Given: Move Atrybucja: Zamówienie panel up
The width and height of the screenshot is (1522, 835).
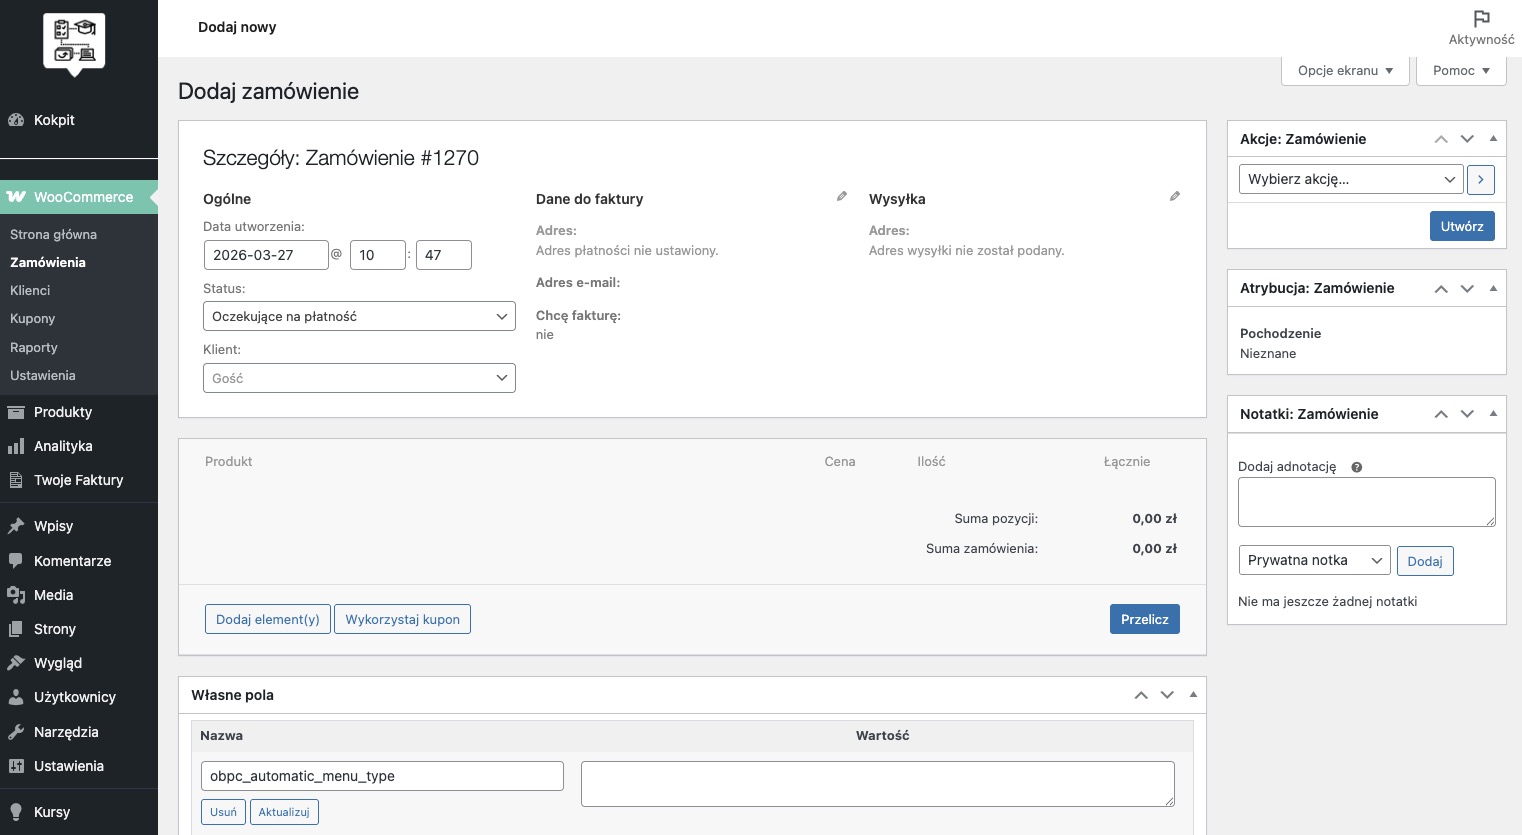Looking at the screenshot, I should [1441, 288].
